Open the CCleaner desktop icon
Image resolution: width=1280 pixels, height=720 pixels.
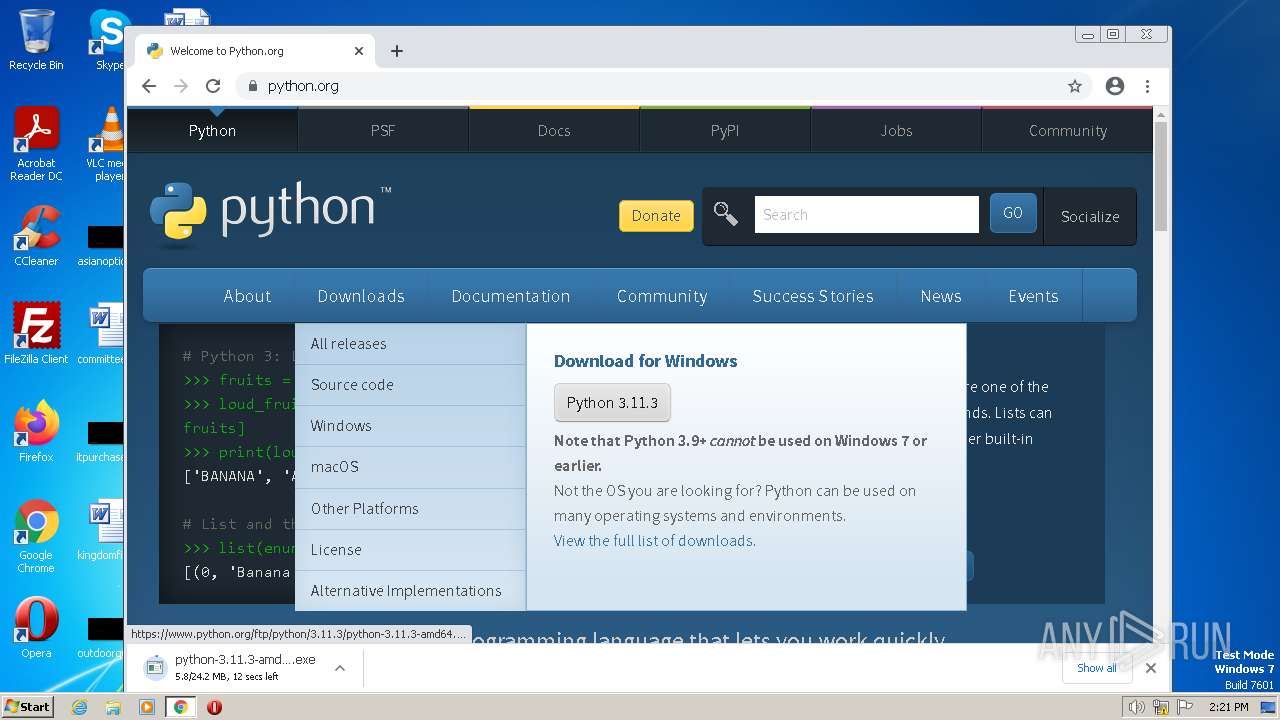pyautogui.click(x=36, y=236)
